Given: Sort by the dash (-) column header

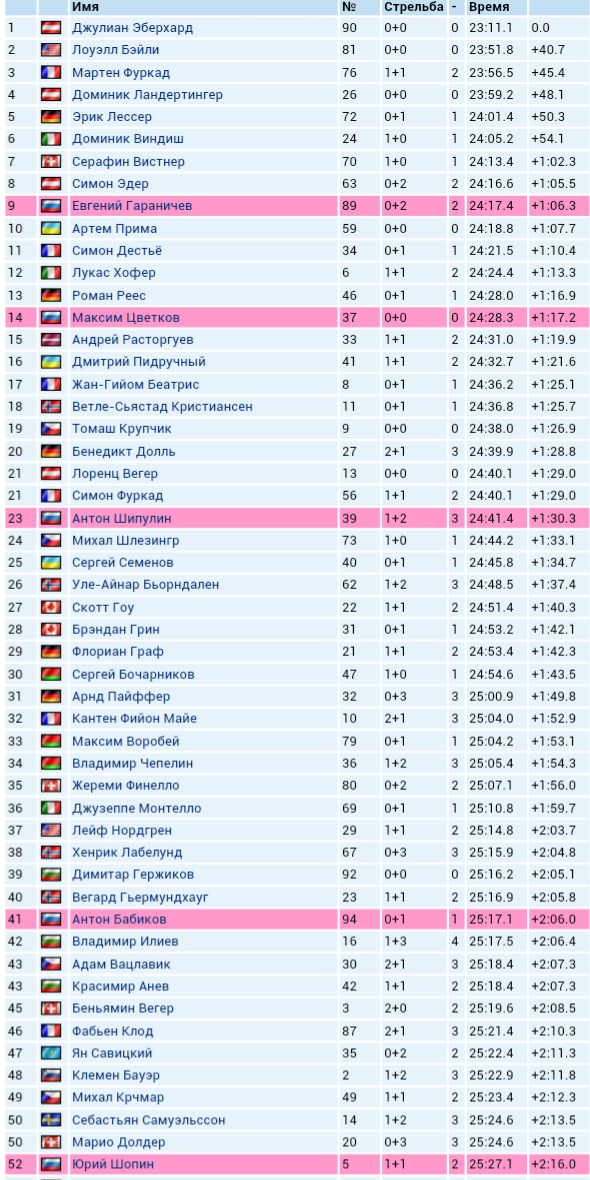Looking at the screenshot, I should tap(454, 7).
